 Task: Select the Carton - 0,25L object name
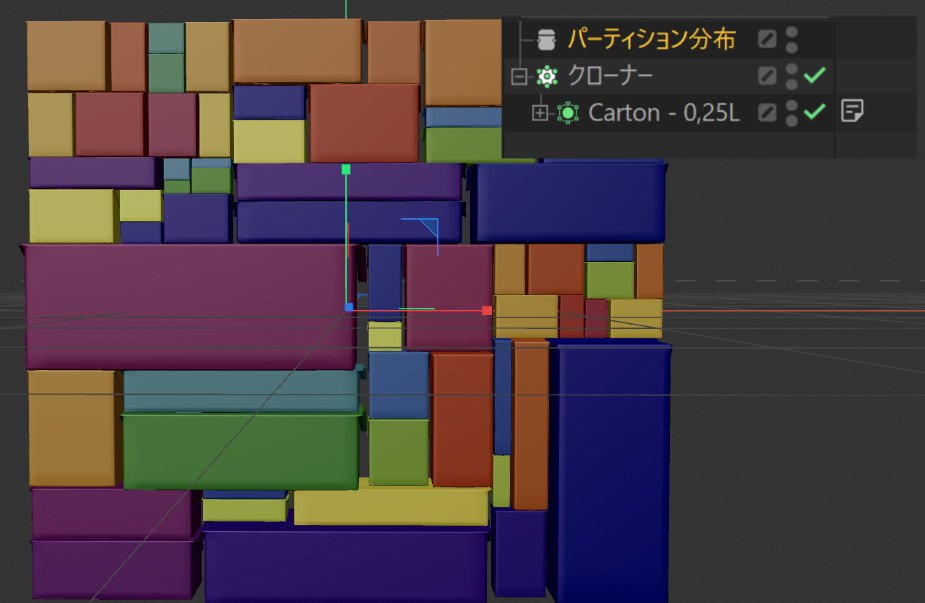(x=663, y=112)
